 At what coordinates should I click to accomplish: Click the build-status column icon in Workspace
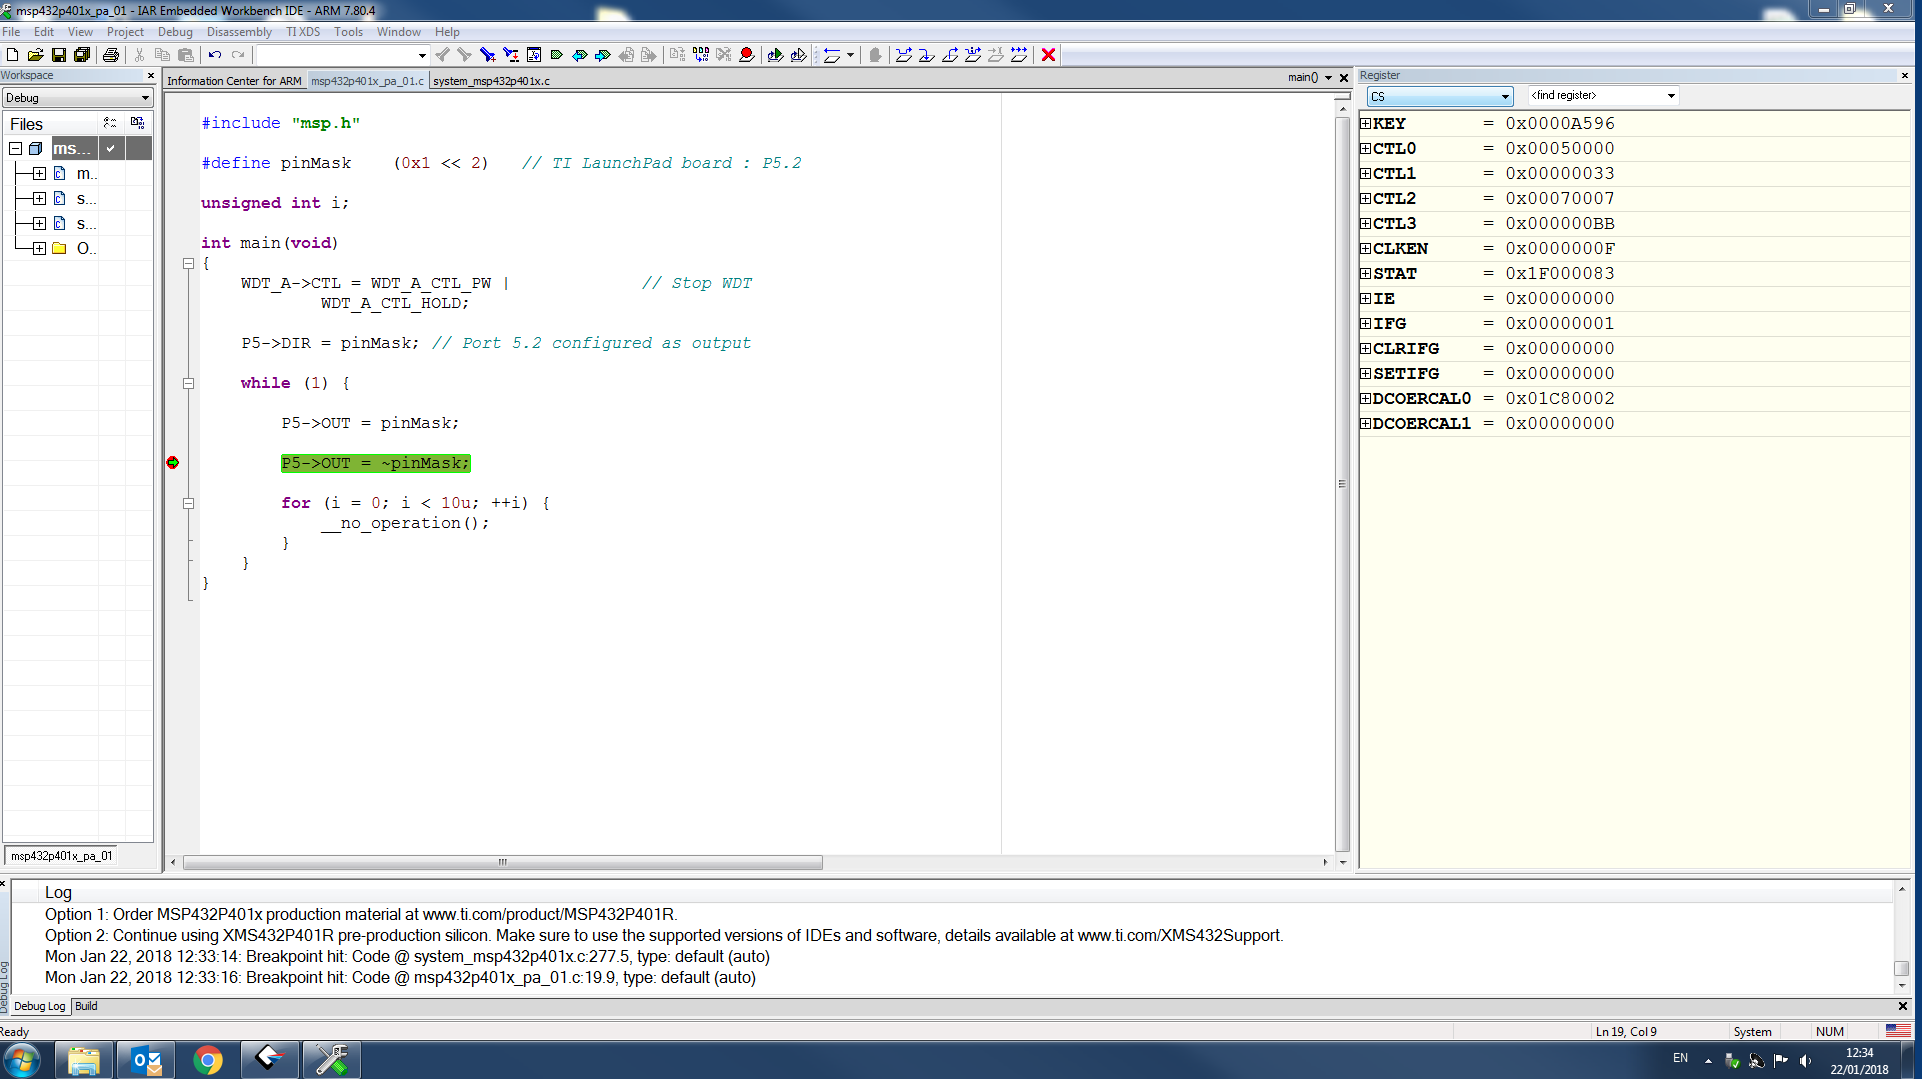click(137, 123)
